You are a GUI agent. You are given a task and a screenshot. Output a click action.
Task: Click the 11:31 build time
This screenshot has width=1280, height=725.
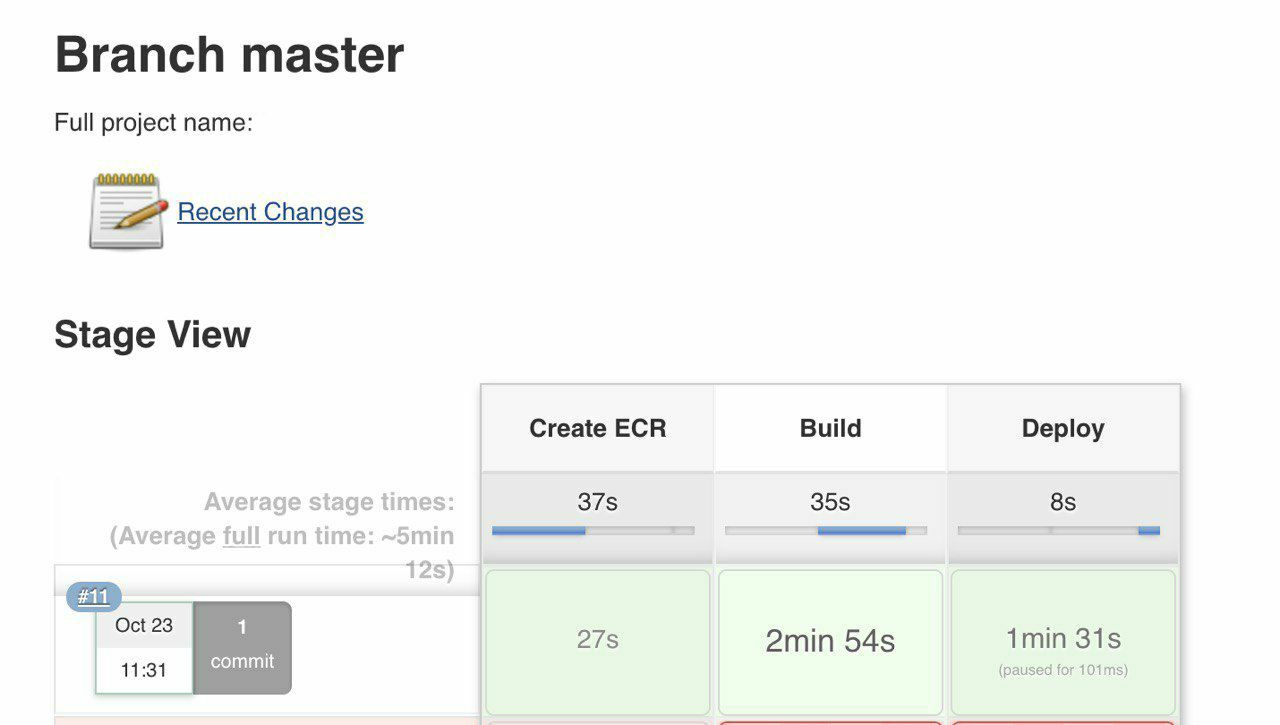point(144,670)
